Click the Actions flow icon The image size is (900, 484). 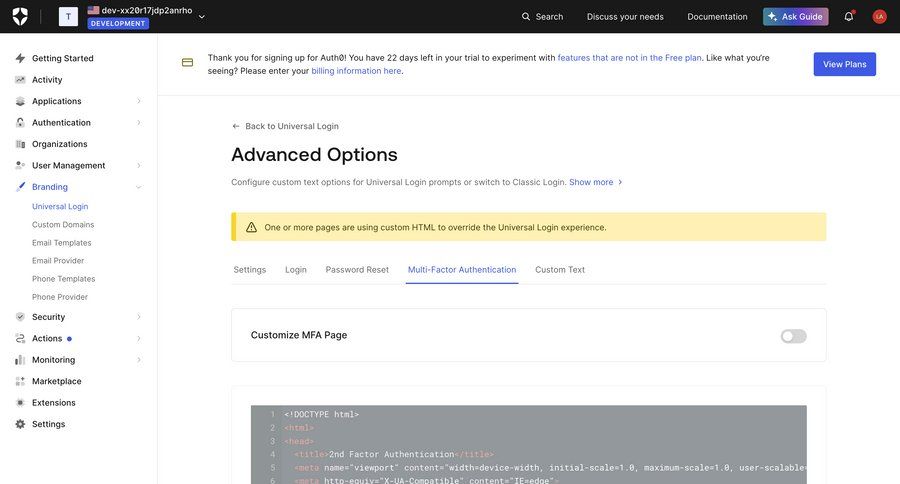click(x=20, y=339)
